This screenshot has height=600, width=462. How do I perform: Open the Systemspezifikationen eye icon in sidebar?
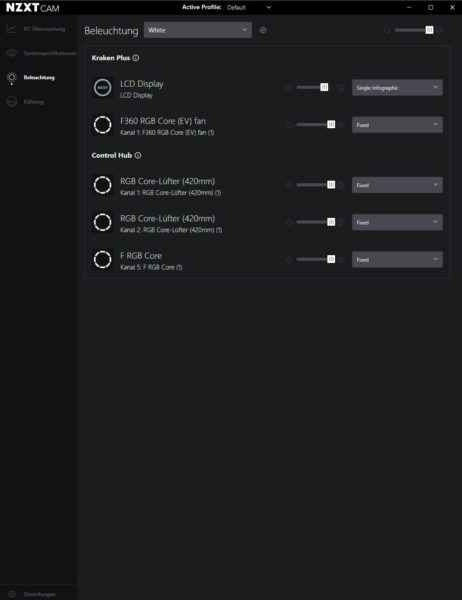click(x=11, y=53)
